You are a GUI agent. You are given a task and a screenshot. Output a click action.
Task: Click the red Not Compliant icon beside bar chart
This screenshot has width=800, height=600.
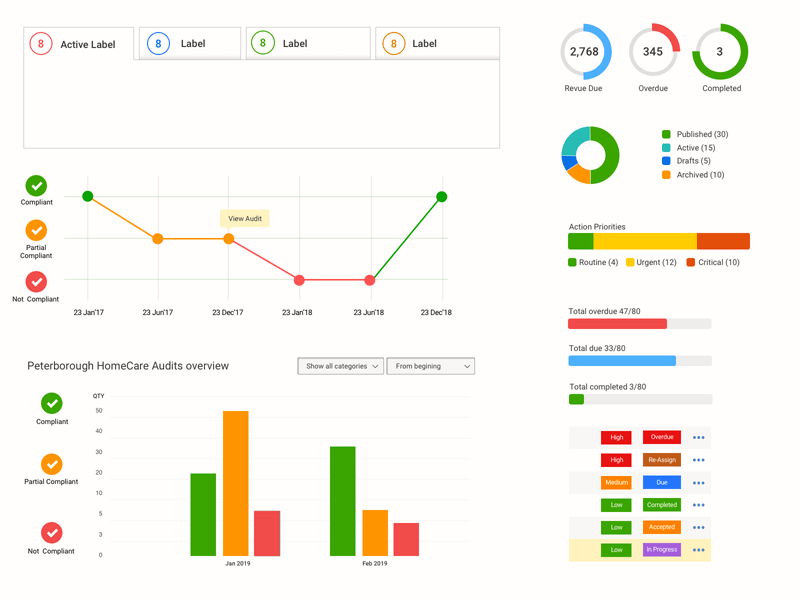pos(52,533)
